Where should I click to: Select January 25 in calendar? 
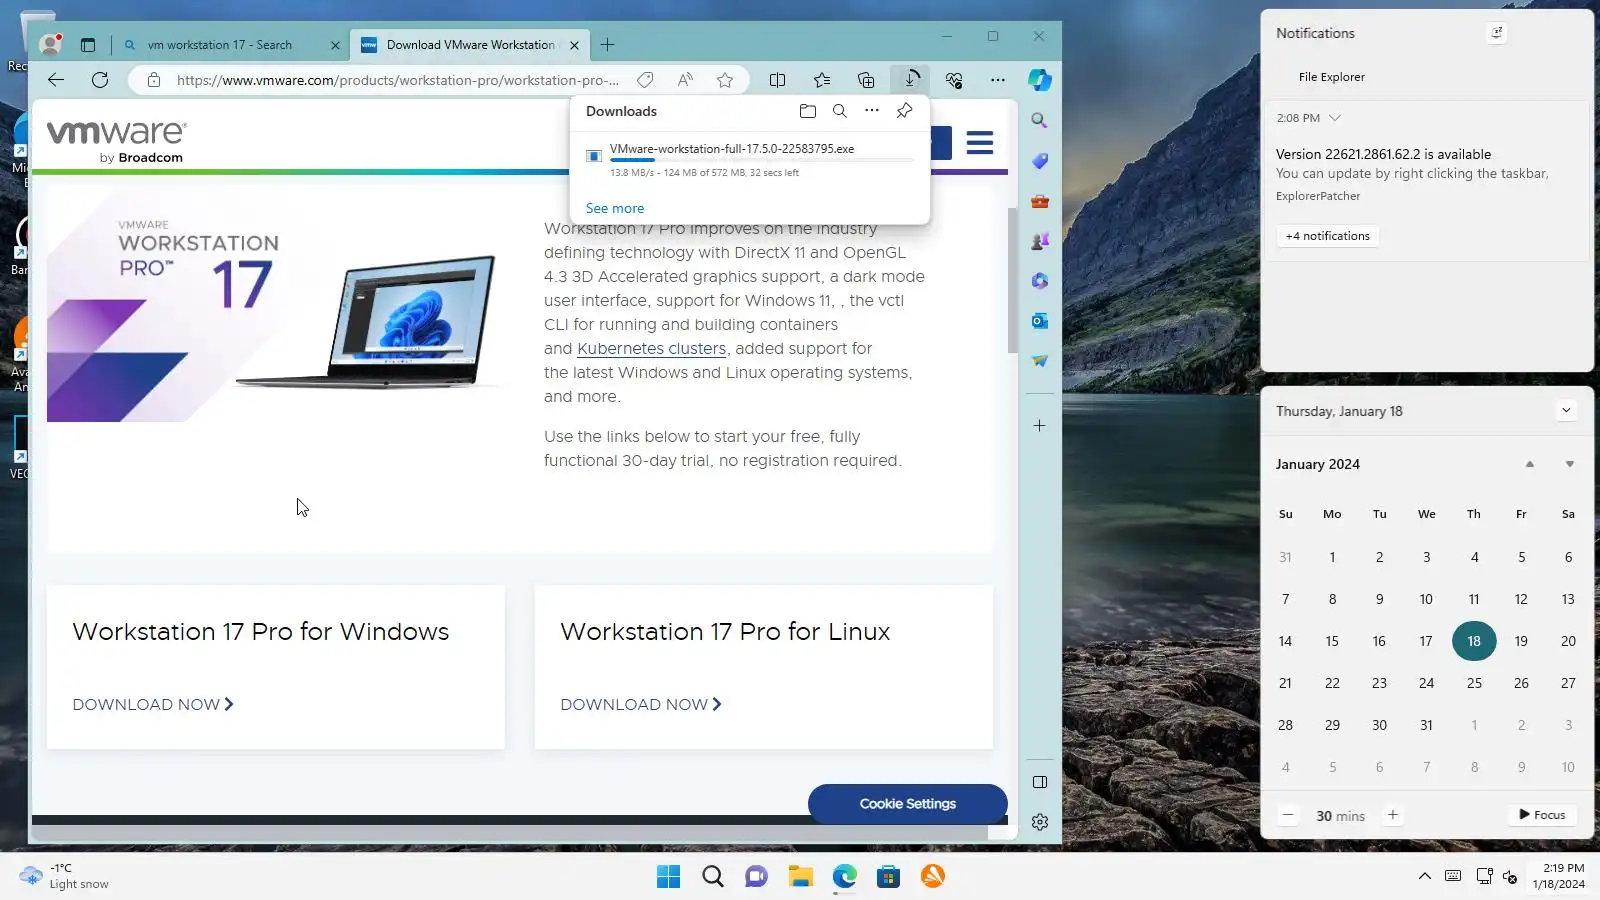1474,683
